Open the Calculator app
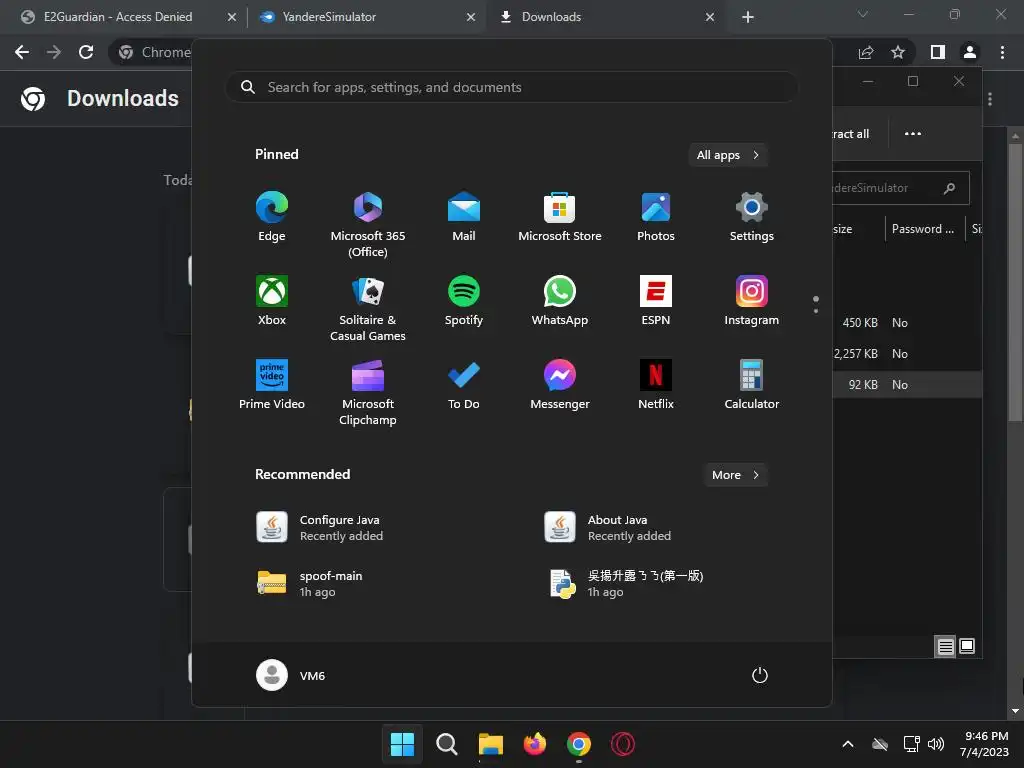The image size is (1024, 768). pyautogui.click(x=752, y=385)
